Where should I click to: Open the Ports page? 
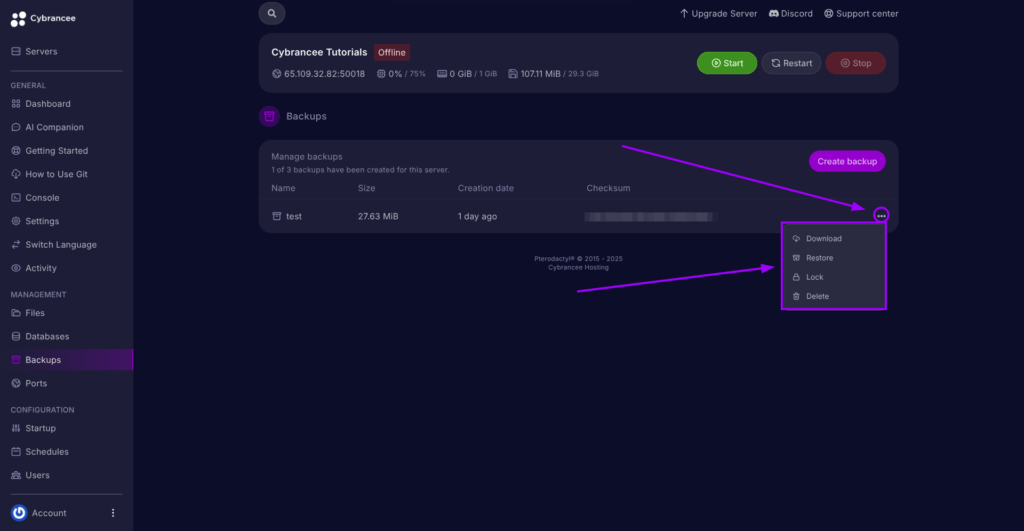click(x=29, y=384)
